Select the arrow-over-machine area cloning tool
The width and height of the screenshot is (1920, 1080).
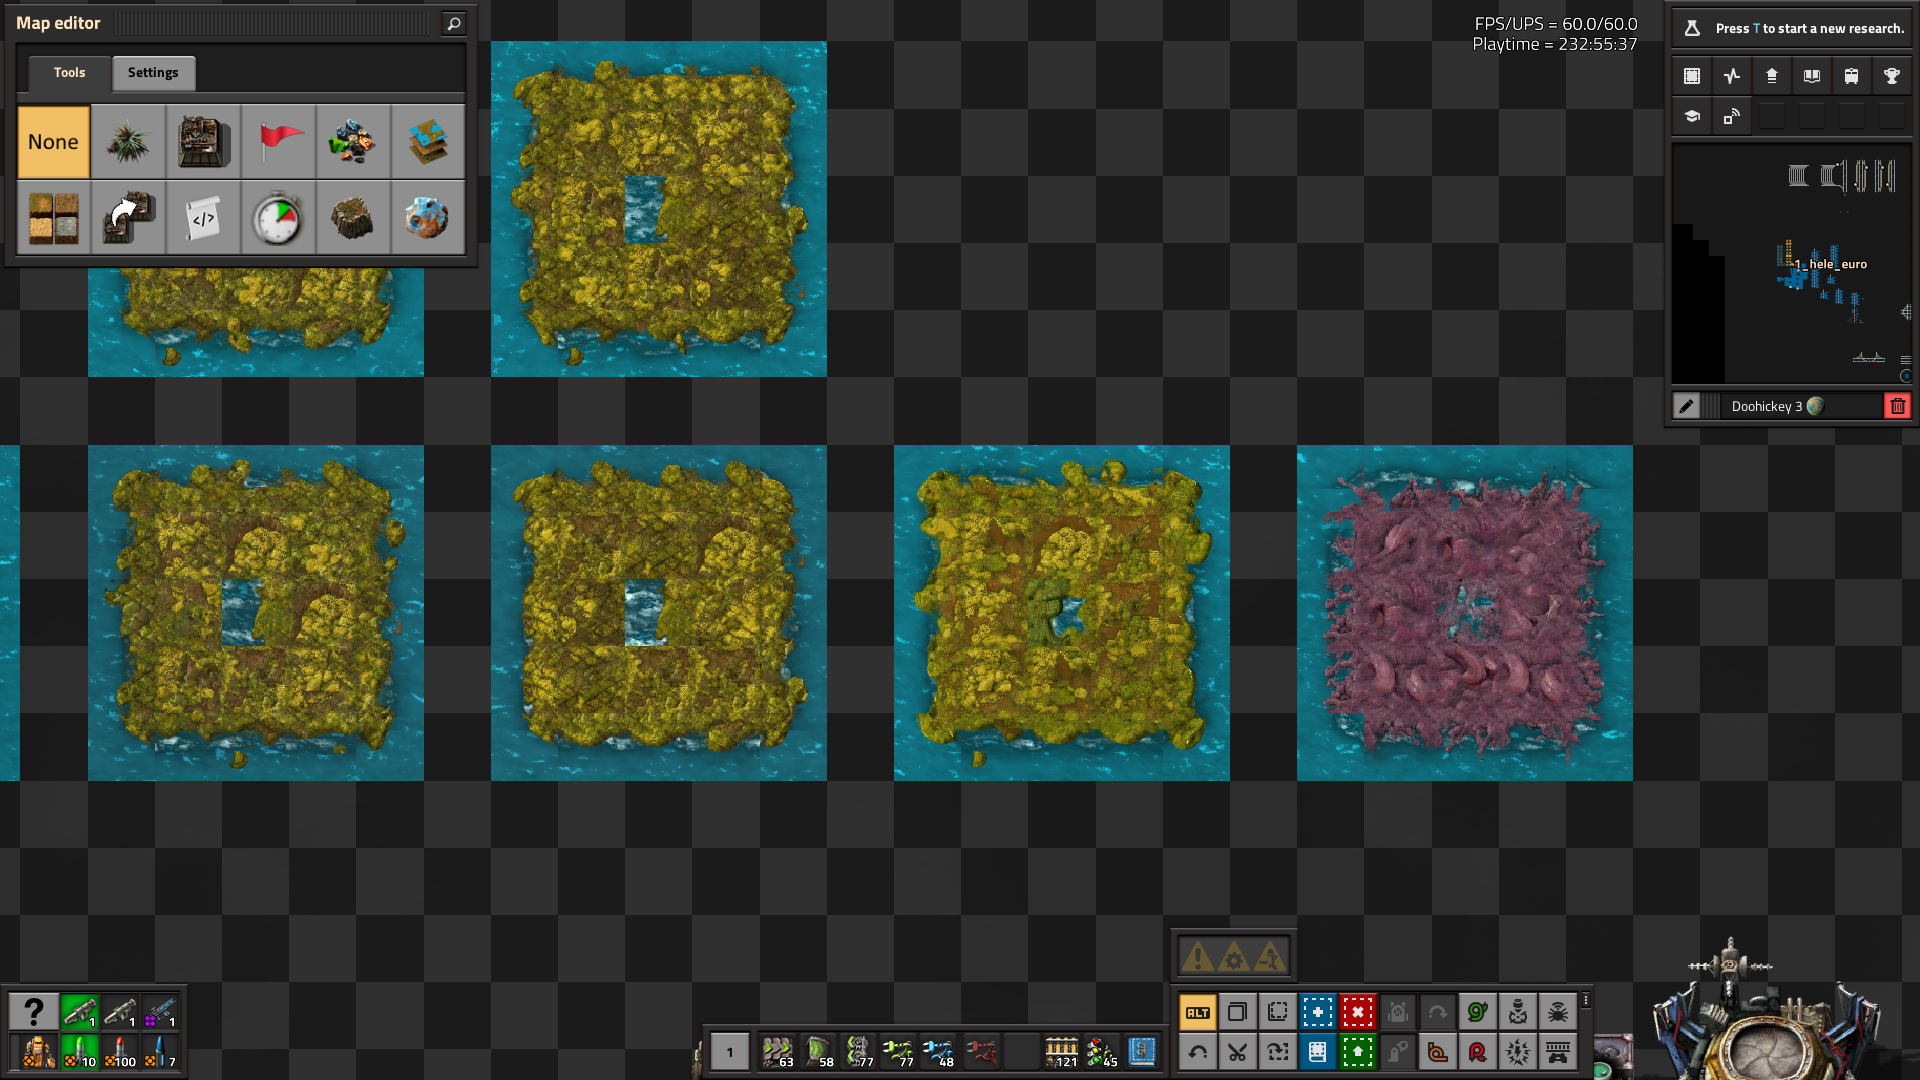(129, 217)
